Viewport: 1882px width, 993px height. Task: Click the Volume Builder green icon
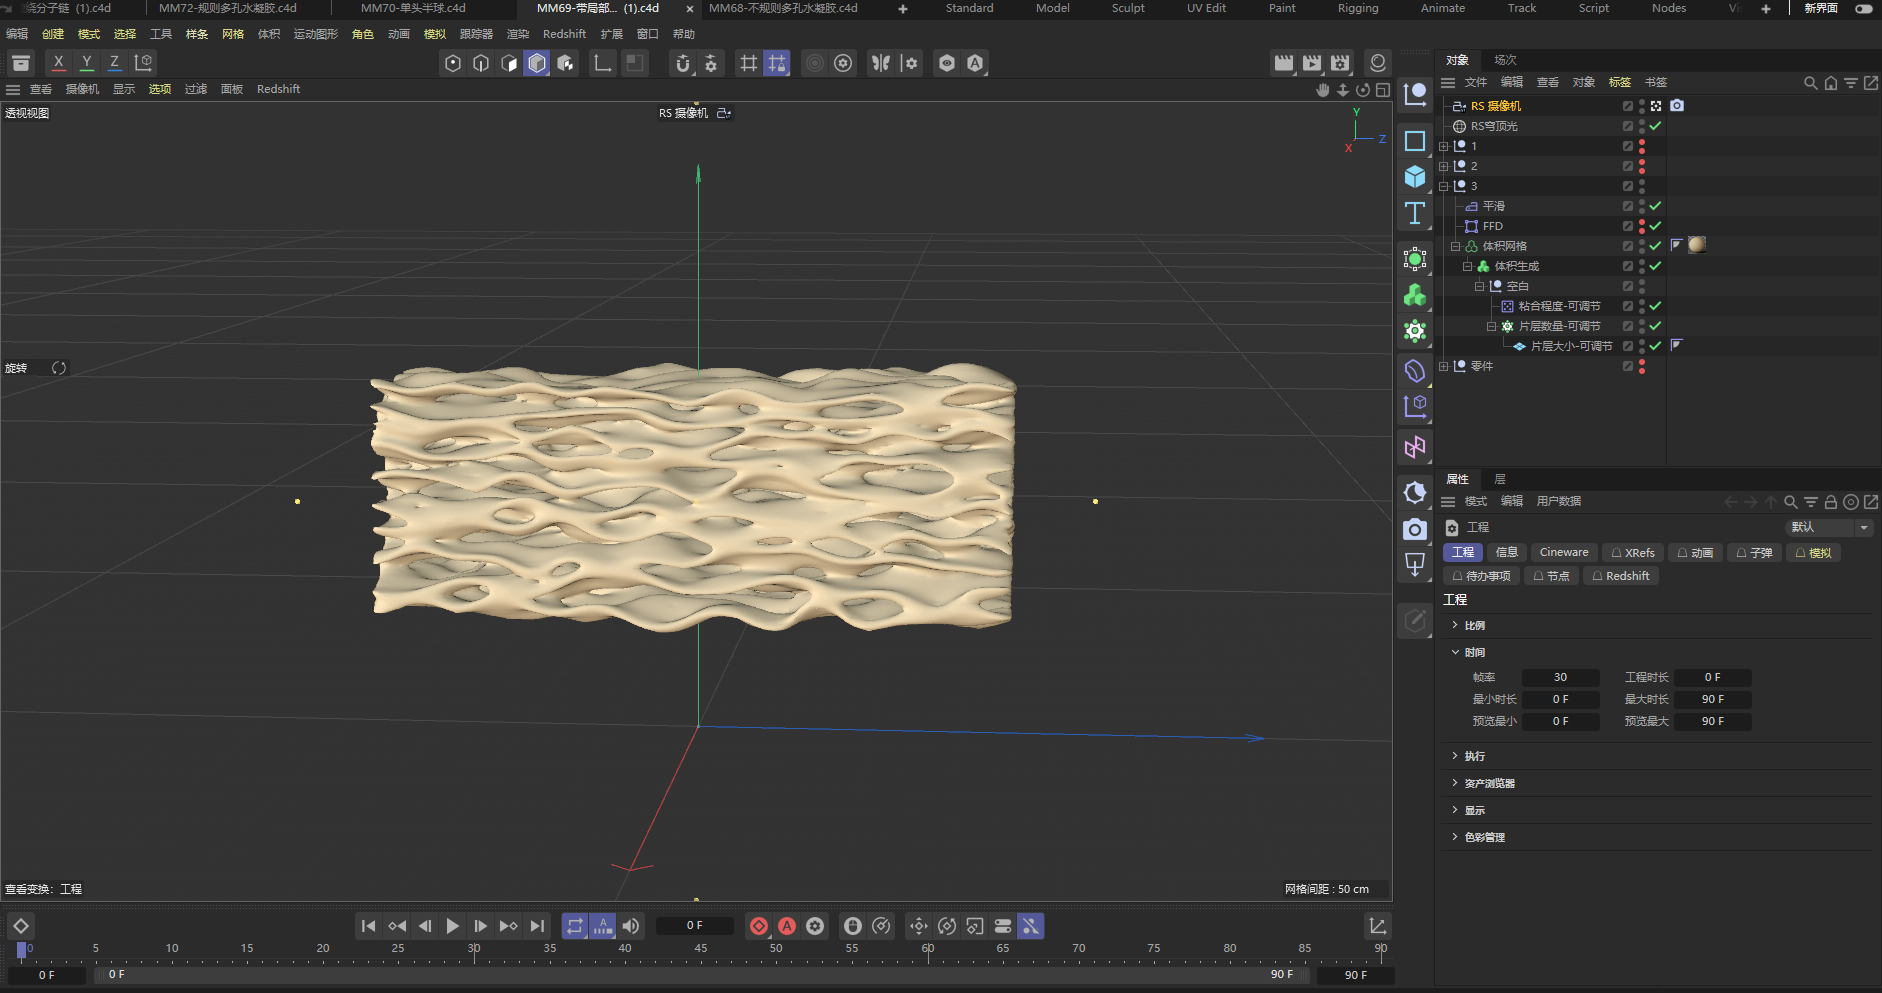pyautogui.click(x=1415, y=295)
